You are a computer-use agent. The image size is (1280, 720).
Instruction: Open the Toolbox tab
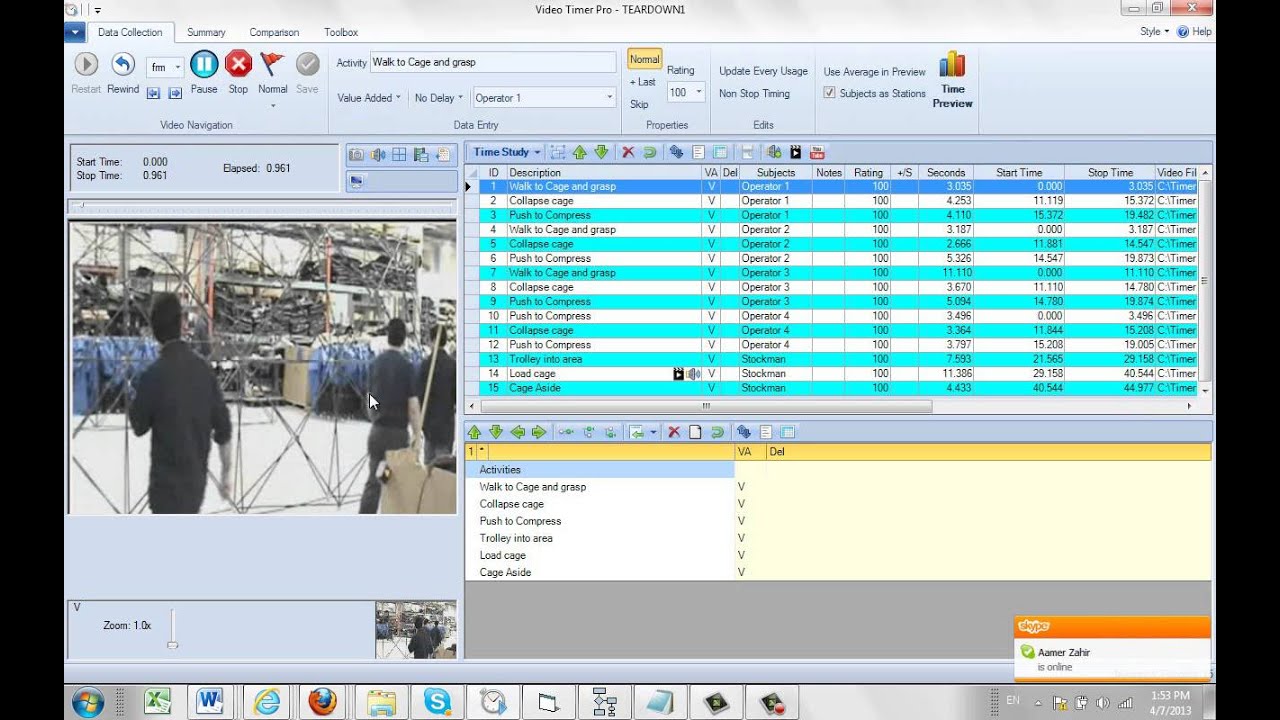click(341, 32)
